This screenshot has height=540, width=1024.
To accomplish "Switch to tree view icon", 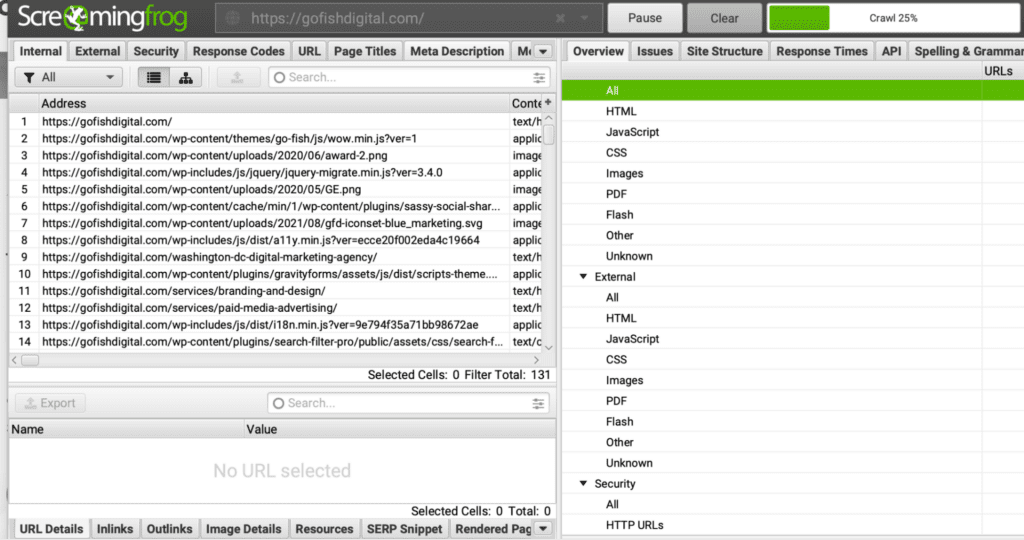I will pyautogui.click(x=185, y=78).
